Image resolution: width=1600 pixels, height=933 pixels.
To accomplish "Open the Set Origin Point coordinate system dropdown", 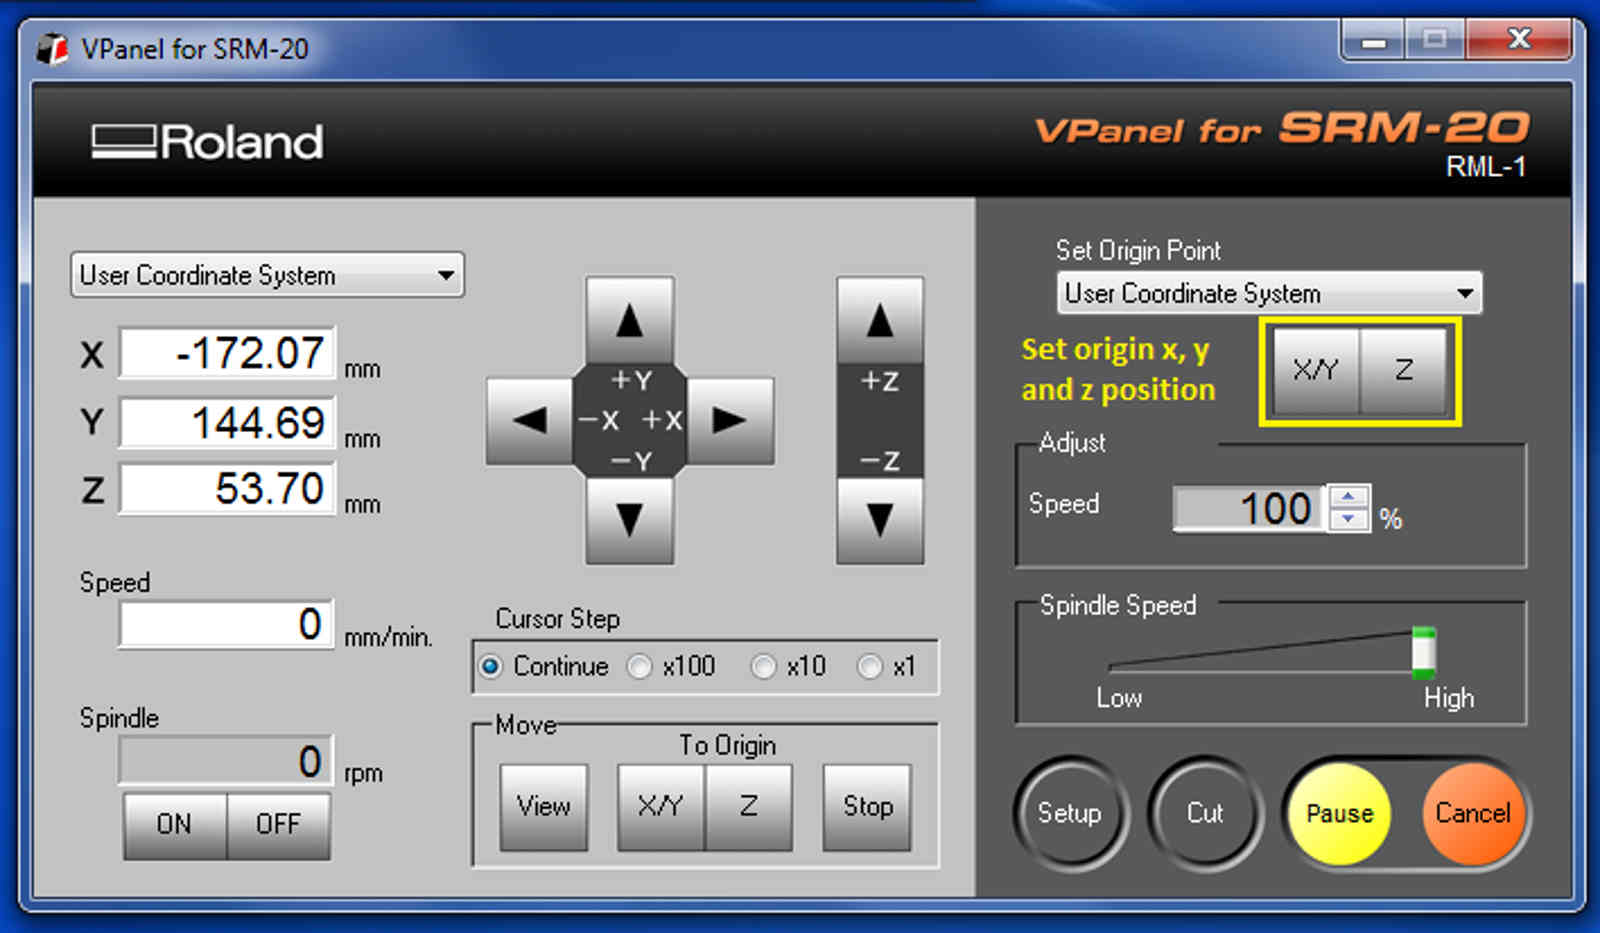I will [1269, 293].
